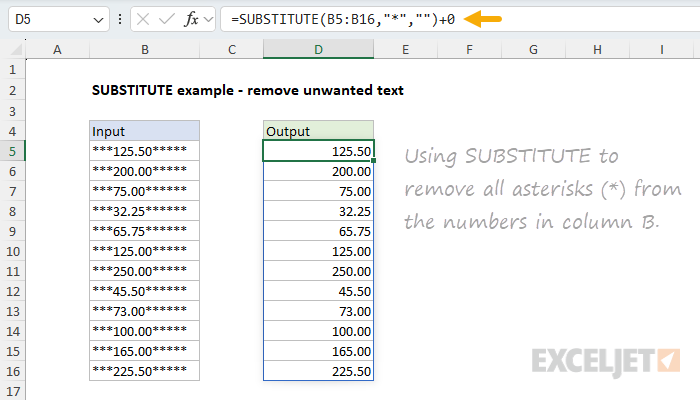The height and width of the screenshot is (400, 700).
Task: Click cell ***65.75******
Action: 145,231
